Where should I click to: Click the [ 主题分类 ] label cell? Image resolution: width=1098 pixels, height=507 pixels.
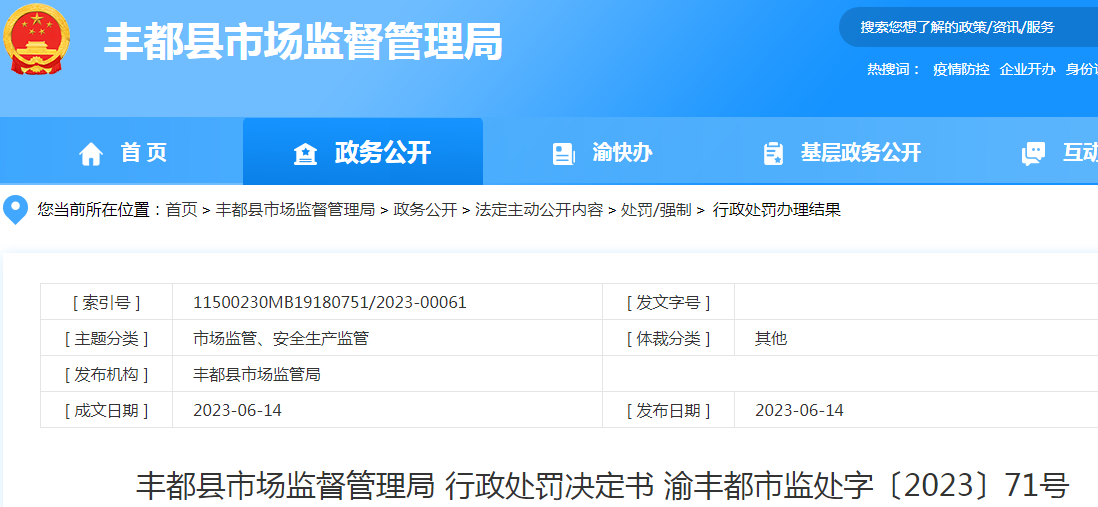pos(106,339)
